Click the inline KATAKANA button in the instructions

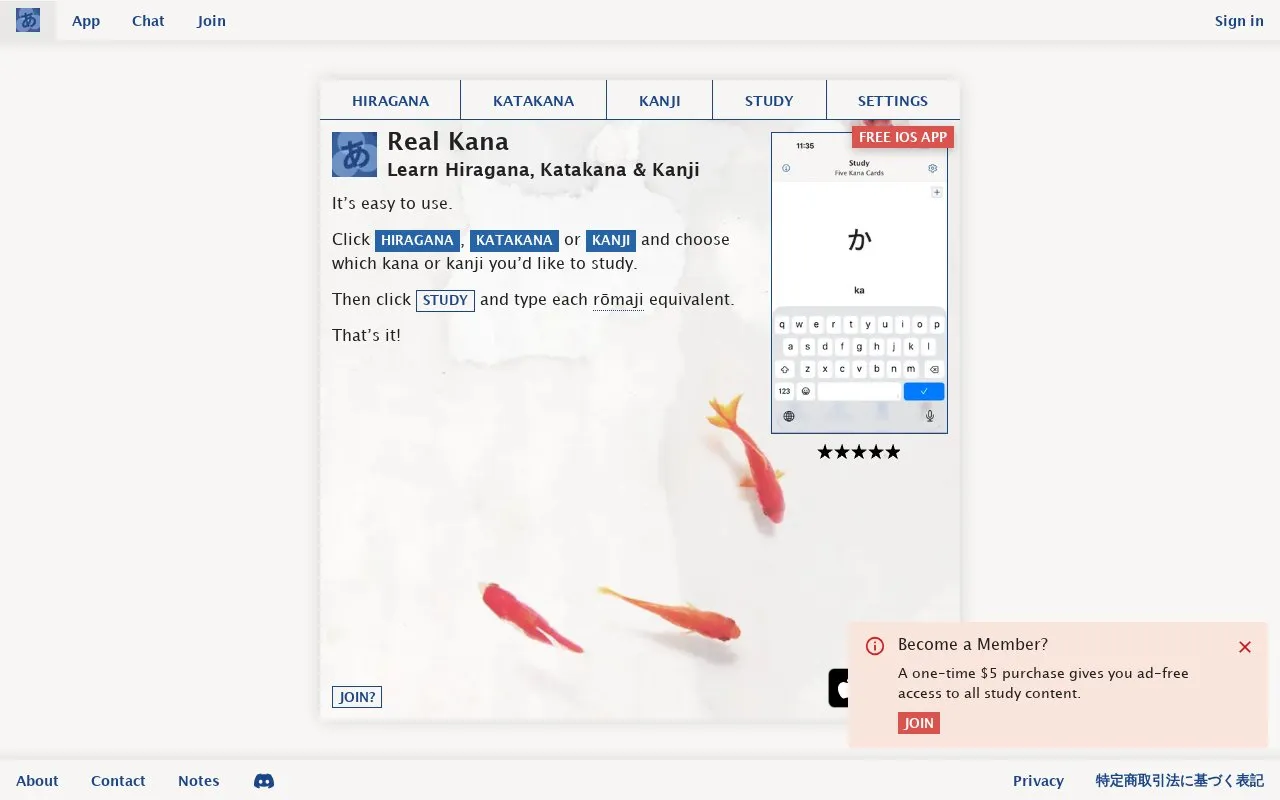click(x=514, y=240)
